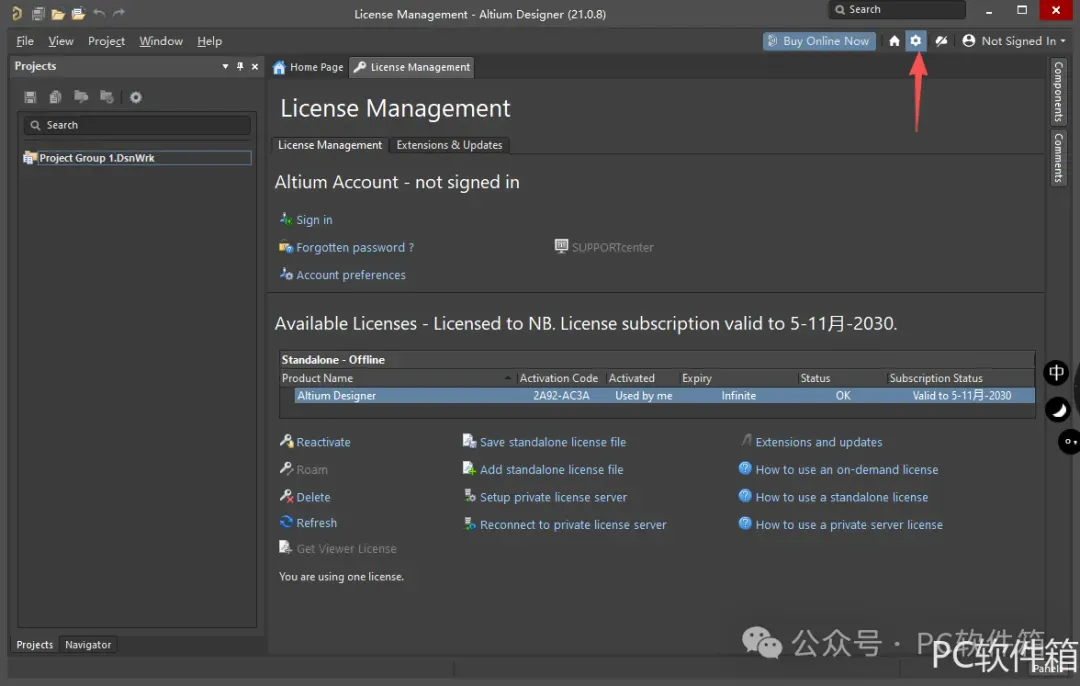Open How to use an on-demand license
The width and height of the screenshot is (1080, 686).
[847, 470]
